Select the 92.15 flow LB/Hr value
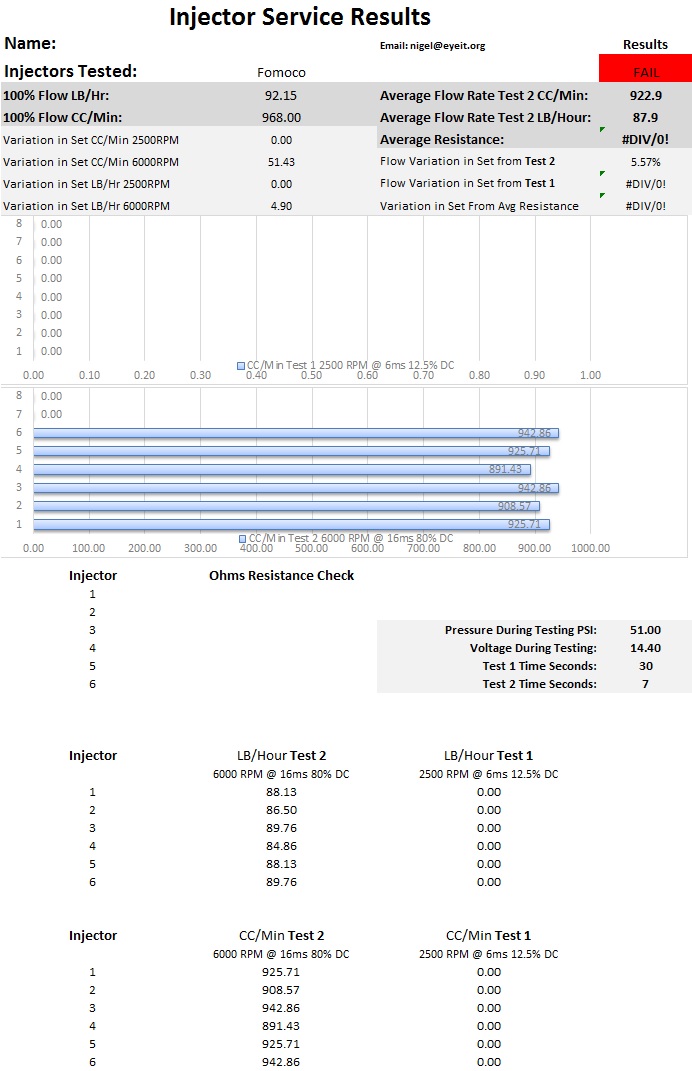The width and height of the screenshot is (692, 1071). [281, 96]
